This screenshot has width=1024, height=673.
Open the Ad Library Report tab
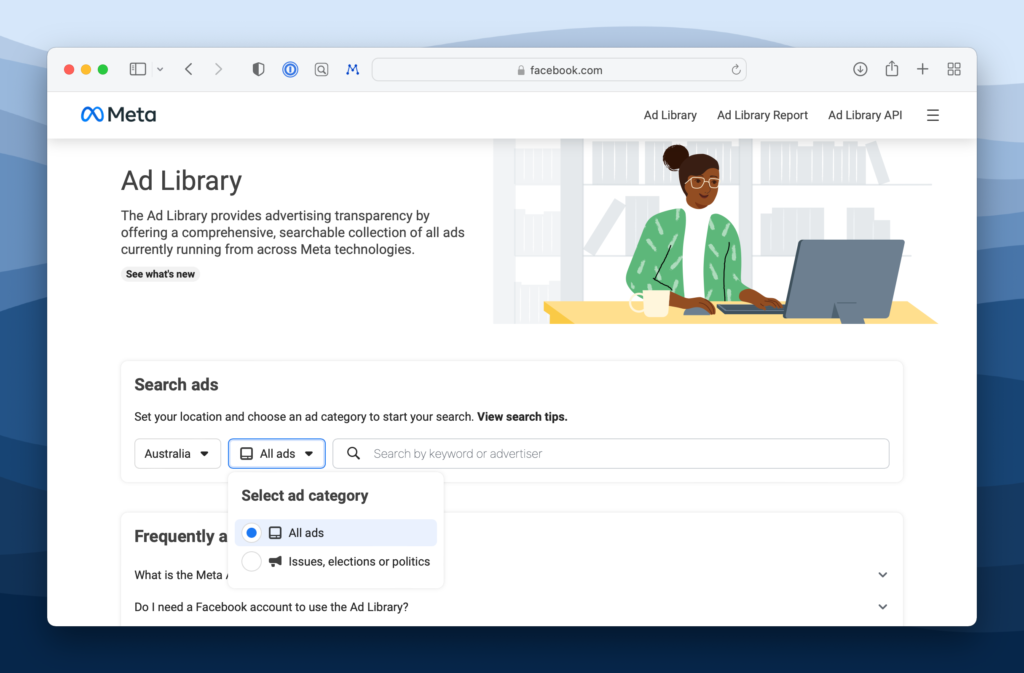click(762, 115)
